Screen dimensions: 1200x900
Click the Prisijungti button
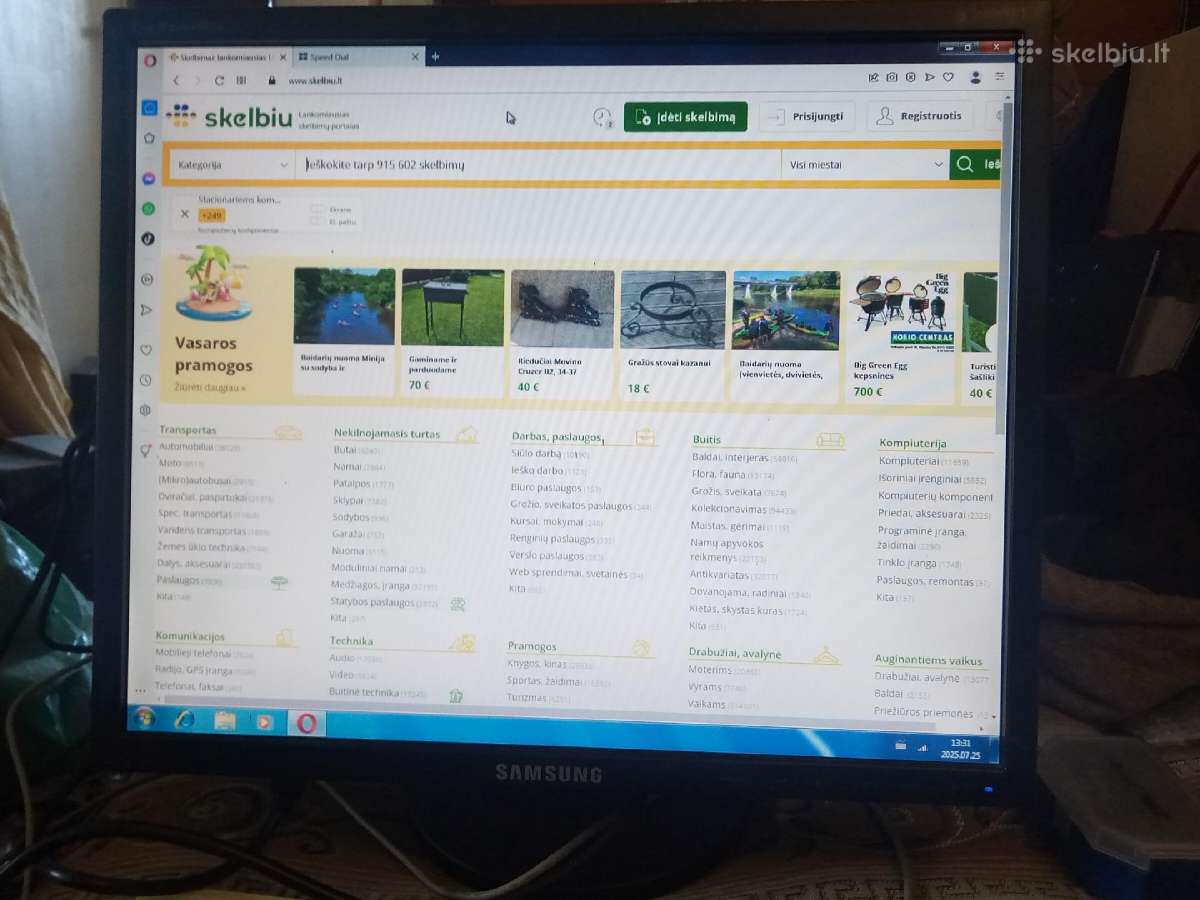[x=807, y=117]
